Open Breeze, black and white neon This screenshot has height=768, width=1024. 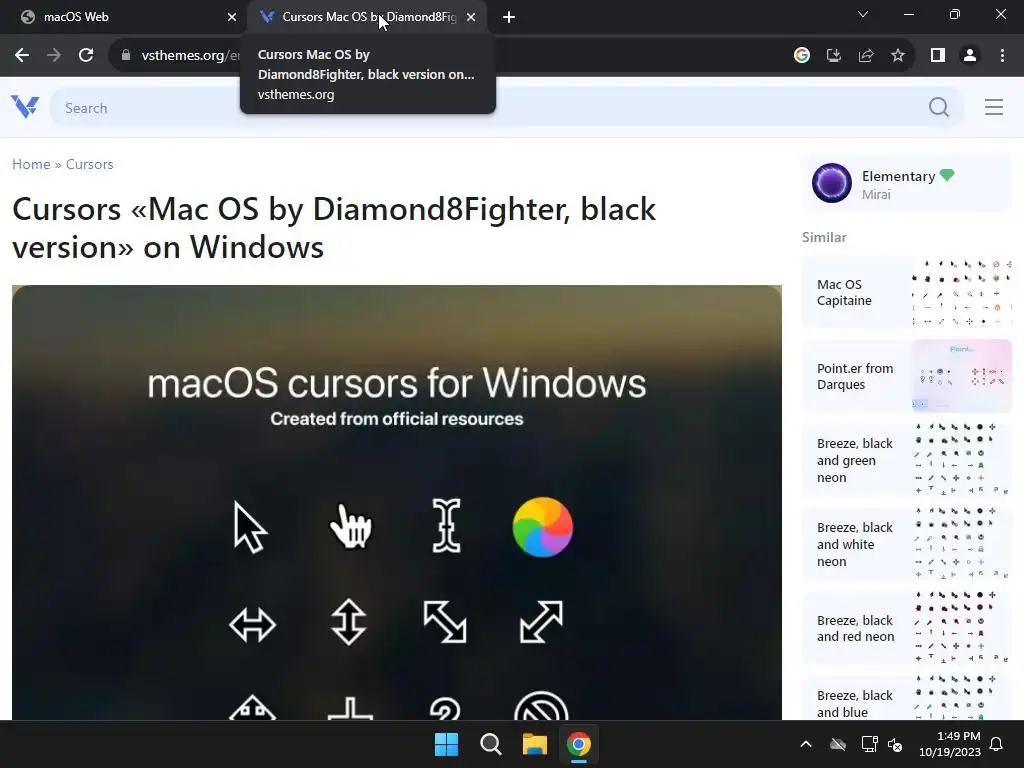(x=906, y=544)
